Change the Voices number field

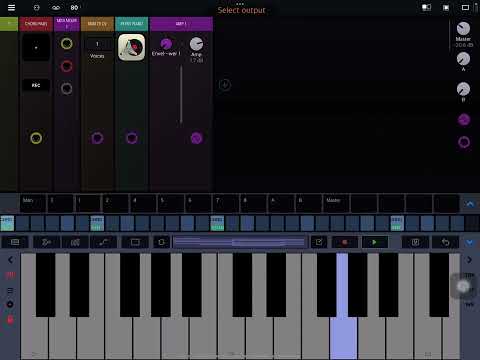(97, 44)
